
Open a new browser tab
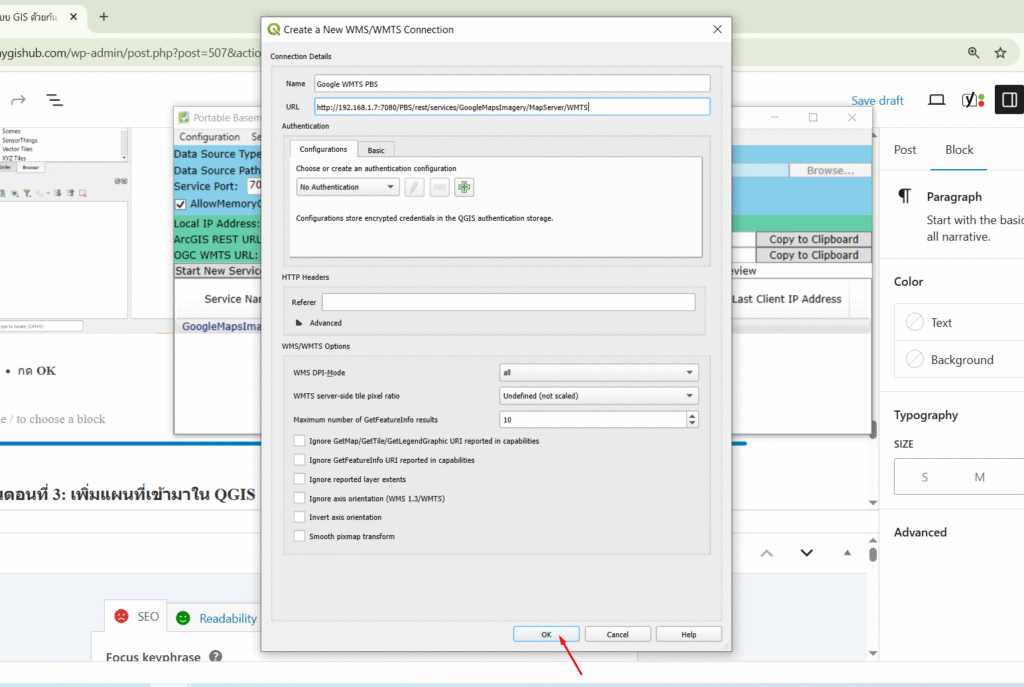pos(103,17)
